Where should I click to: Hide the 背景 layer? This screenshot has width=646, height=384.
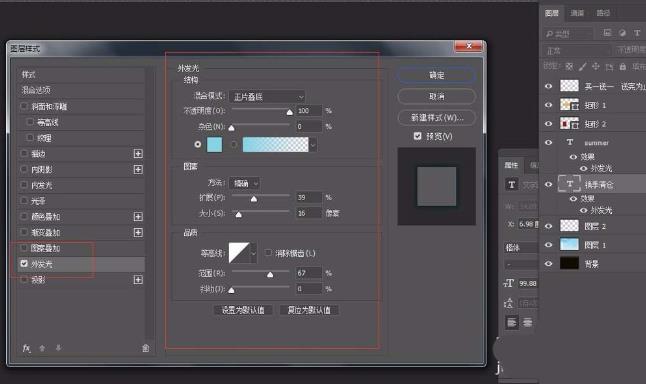tap(548, 264)
